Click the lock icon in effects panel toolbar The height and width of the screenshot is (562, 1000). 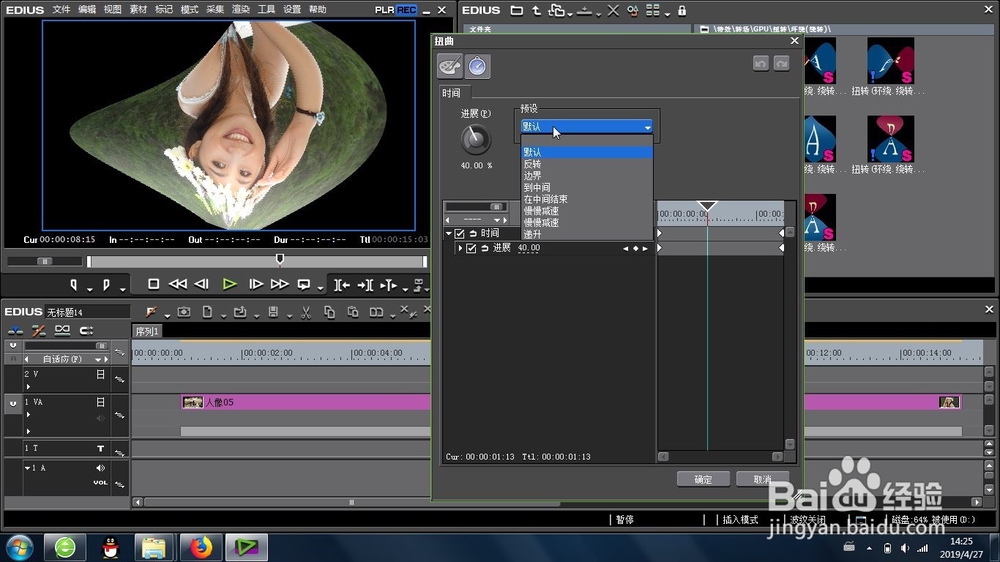pos(682,10)
